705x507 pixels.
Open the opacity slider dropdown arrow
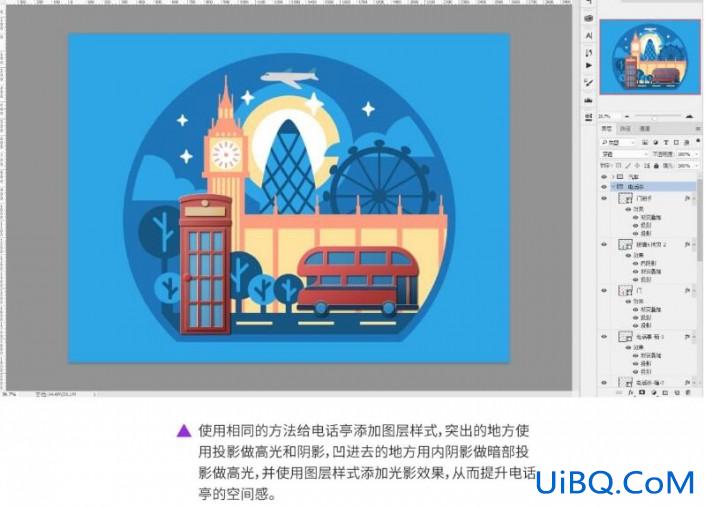coord(696,154)
